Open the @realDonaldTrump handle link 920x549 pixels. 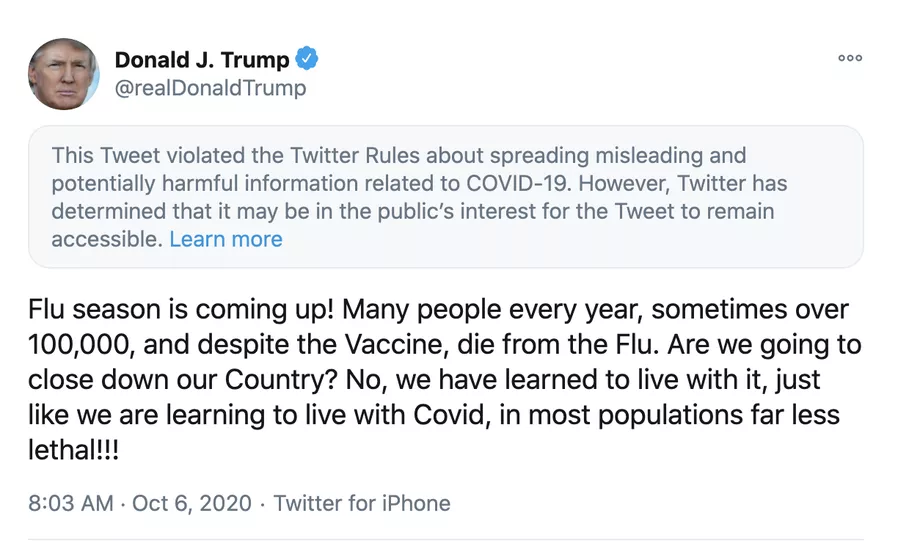[210, 88]
